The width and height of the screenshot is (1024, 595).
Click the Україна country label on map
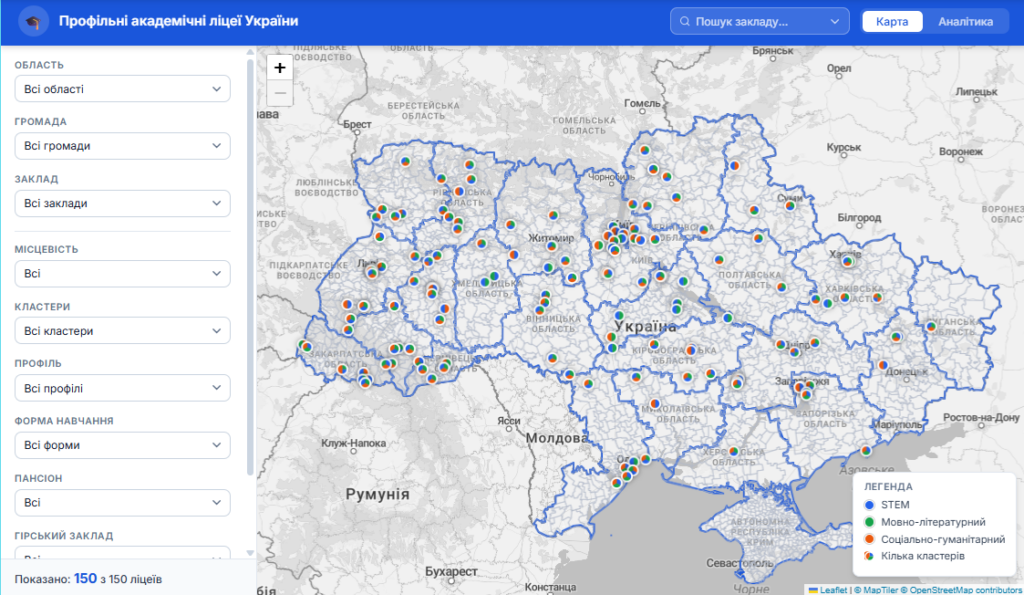click(645, 326)
